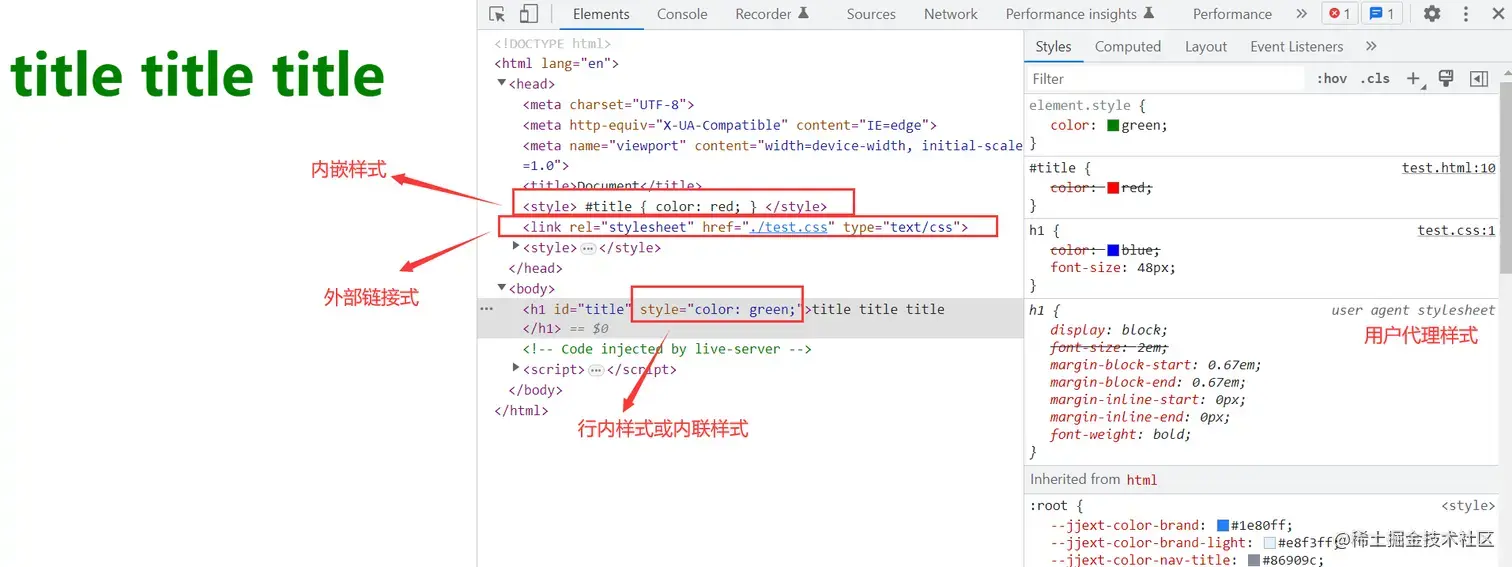This screenshot has width=1512, height=567.
Task: Focus the Styles Filter input field
Action: click(x=1167, y=79)
